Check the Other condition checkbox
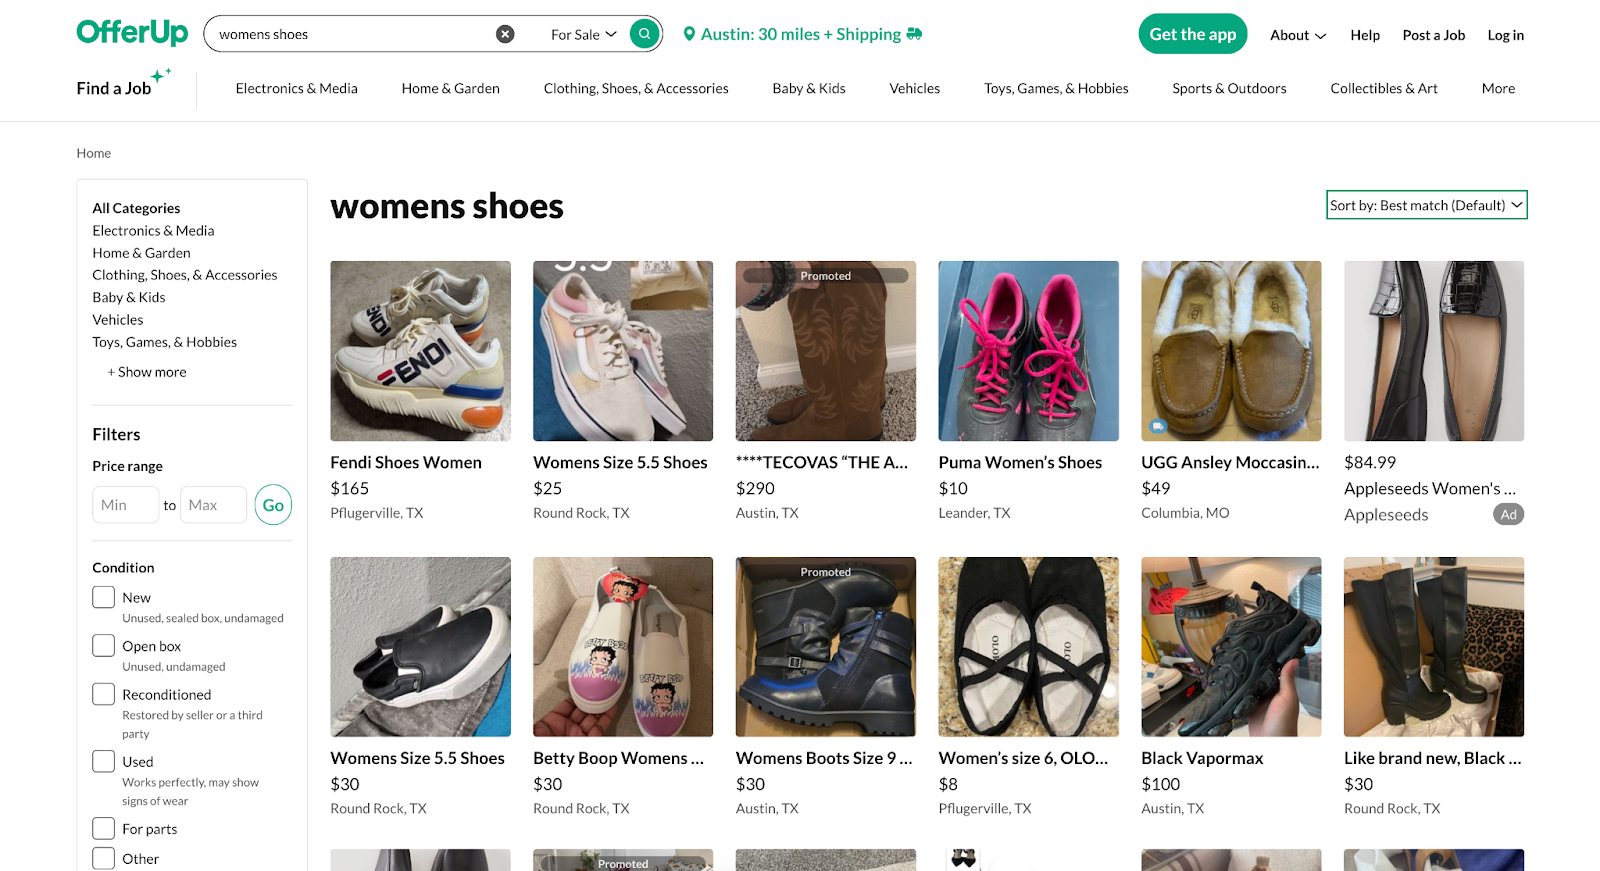Screen dimensions: 1600x871 coord(104,858)
